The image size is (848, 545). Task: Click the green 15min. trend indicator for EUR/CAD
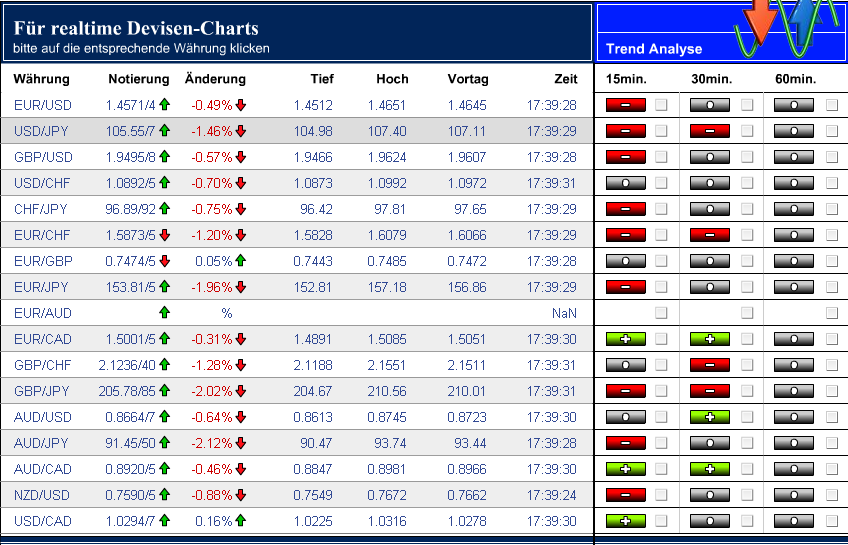(x=625, y=339)
